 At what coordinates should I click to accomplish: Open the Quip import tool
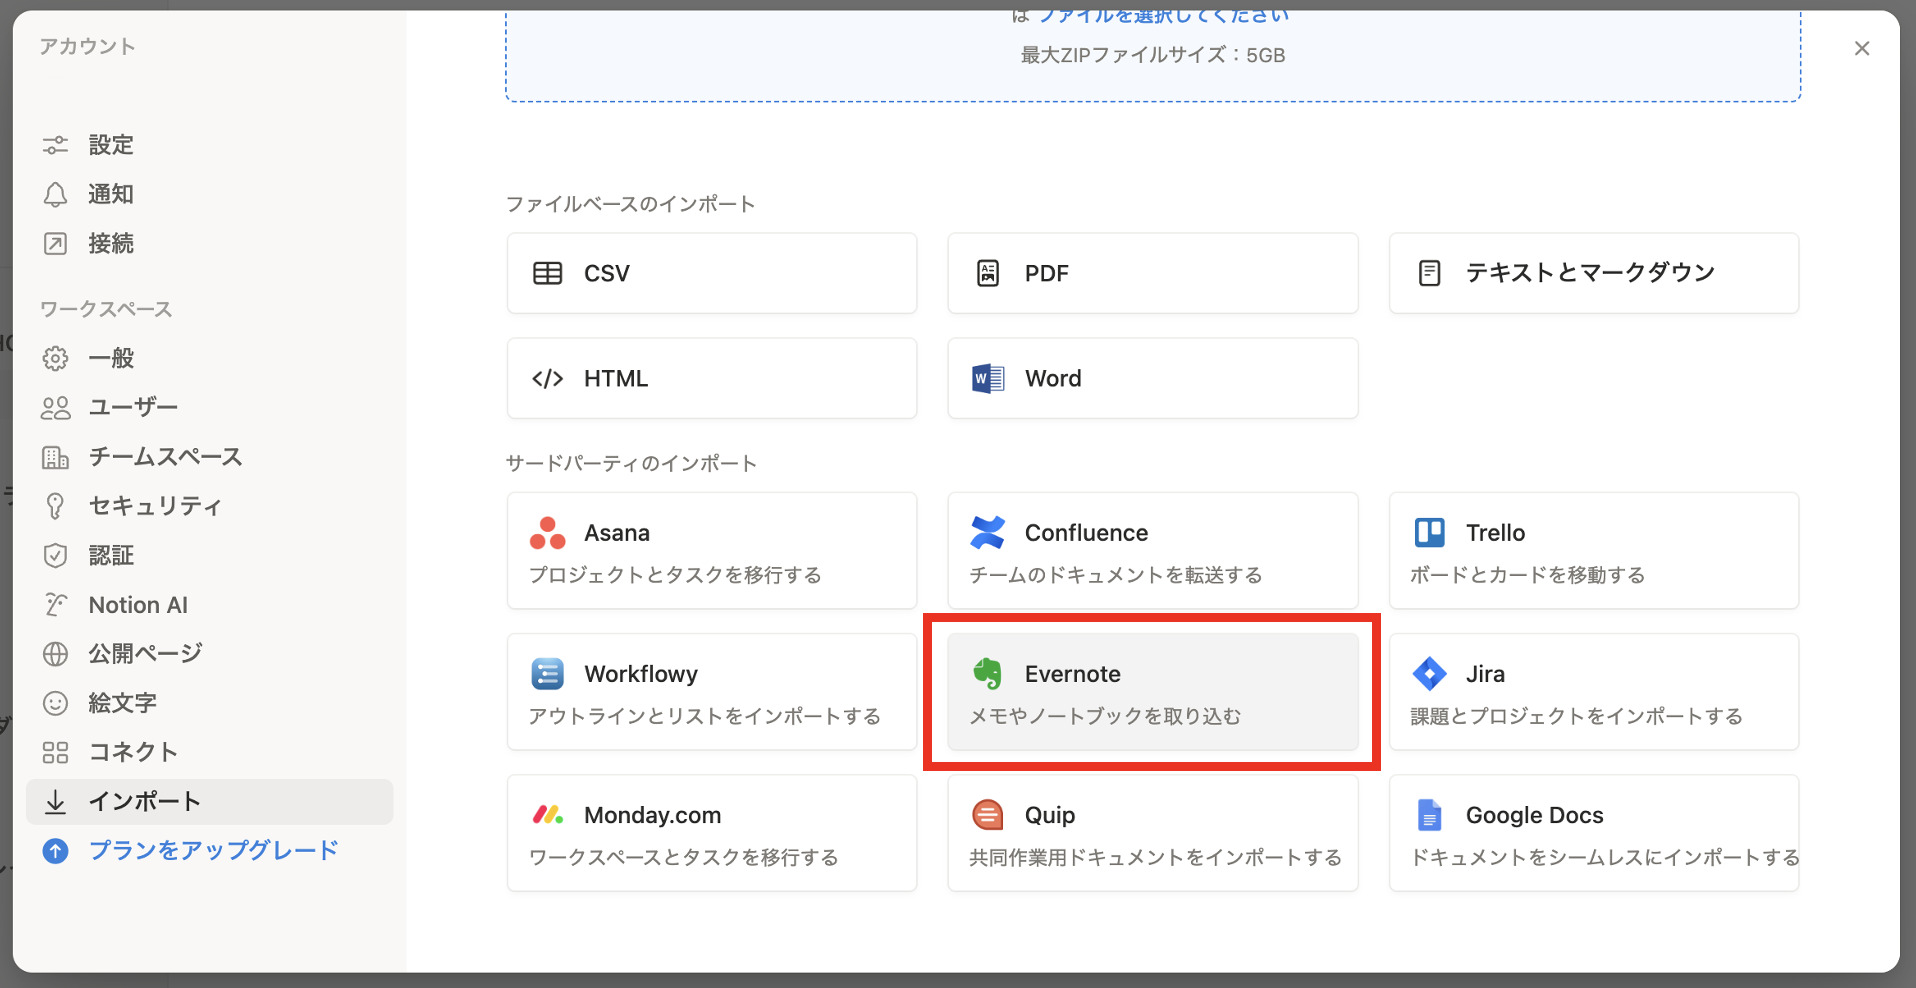click(1150, 832)
